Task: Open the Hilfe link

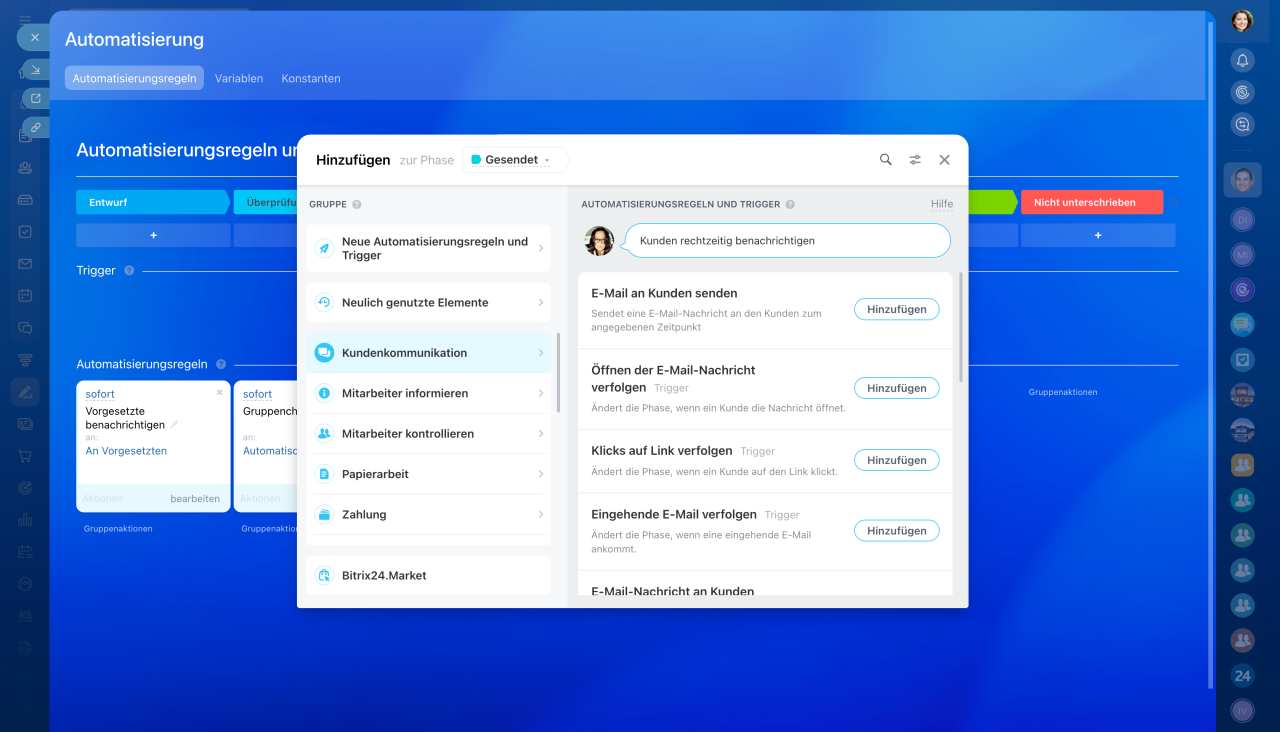Action: pos(941,204)
